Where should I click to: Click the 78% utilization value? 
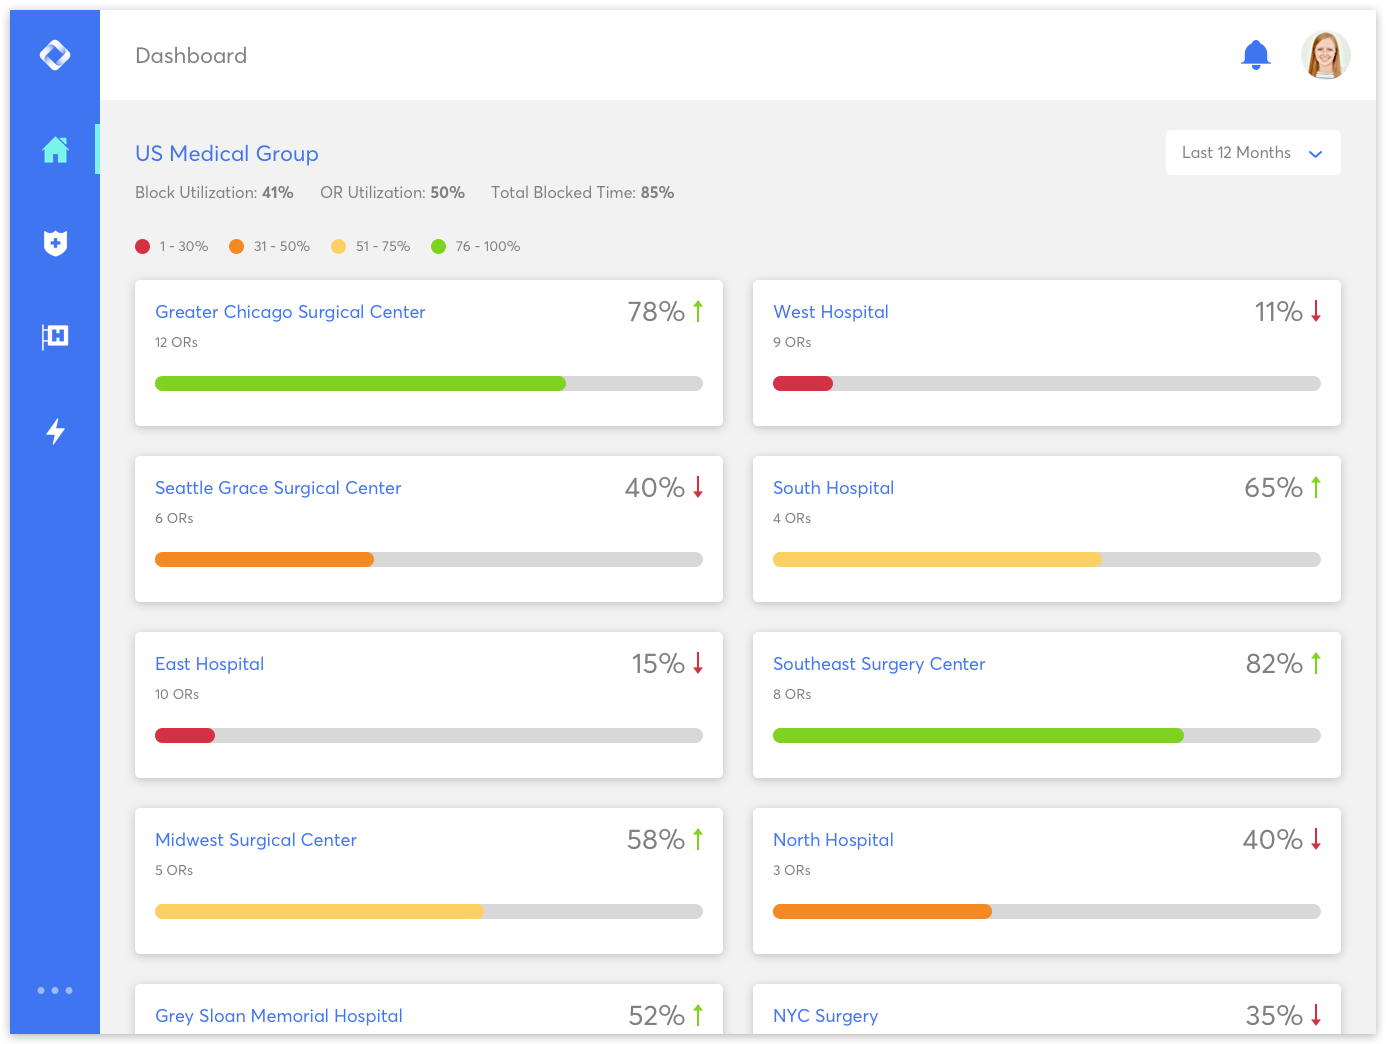656,312
